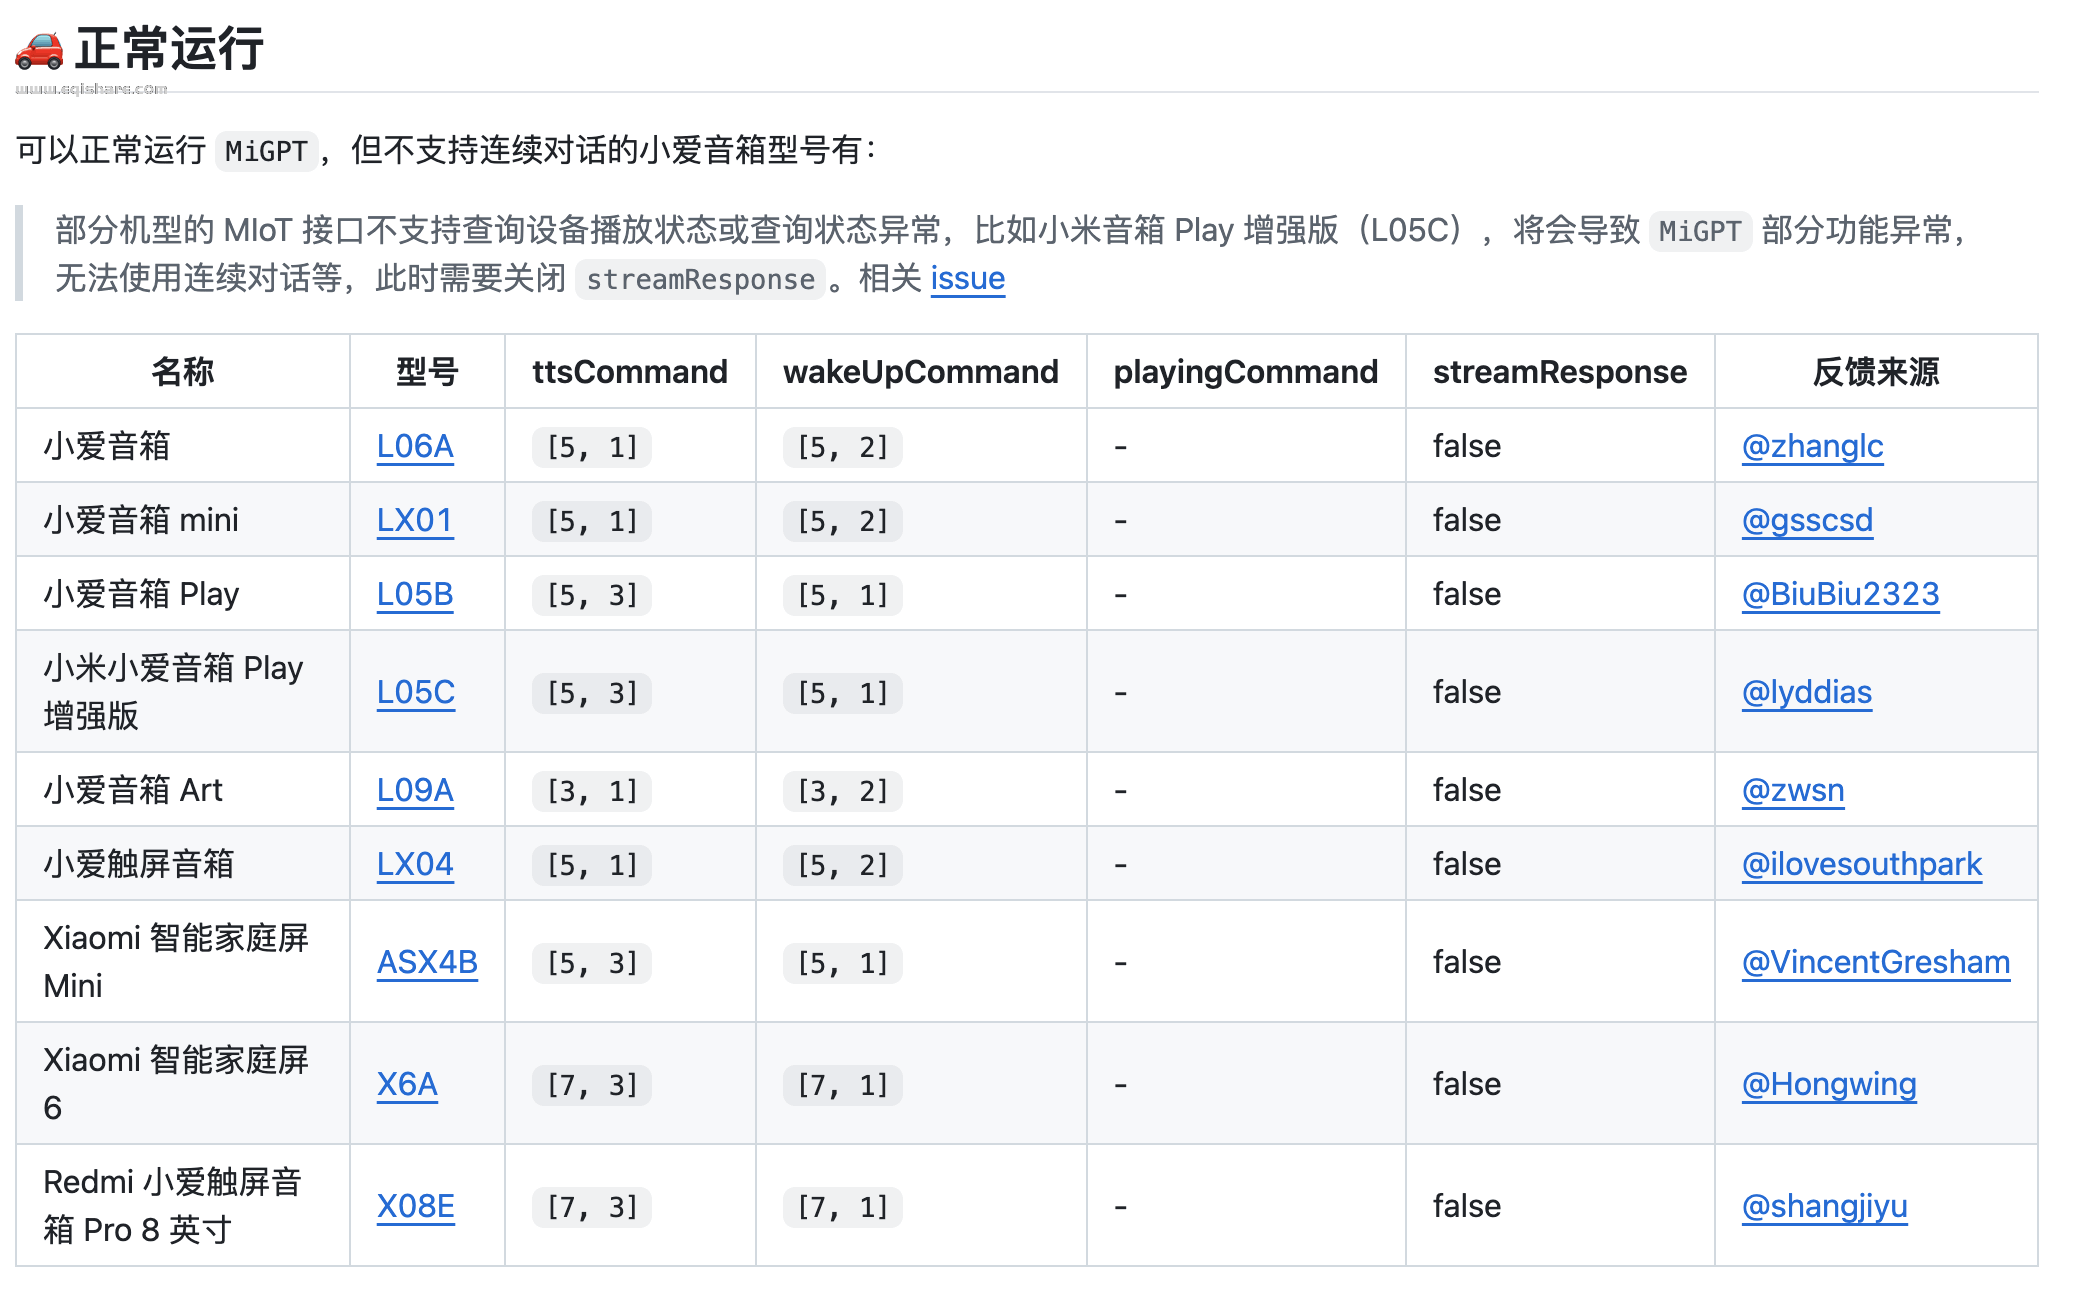Click the @Hongwing contributor link
The height and width of the screenshot is (1294, 2094).
(1829, 1084)
